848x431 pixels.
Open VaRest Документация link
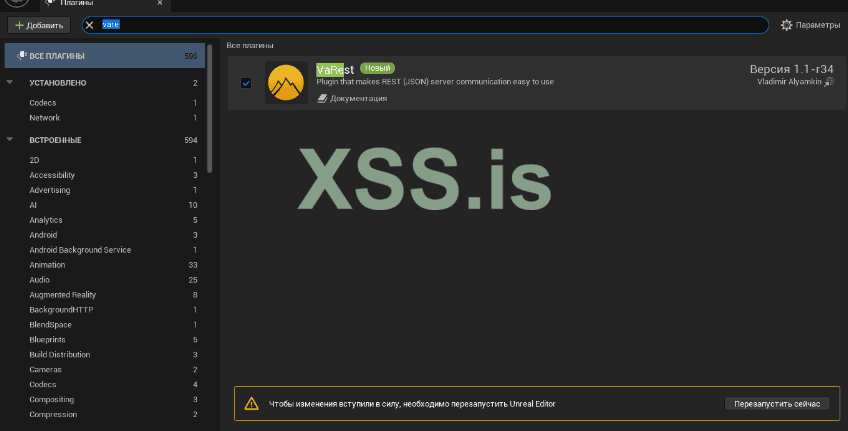click(359, 98)
